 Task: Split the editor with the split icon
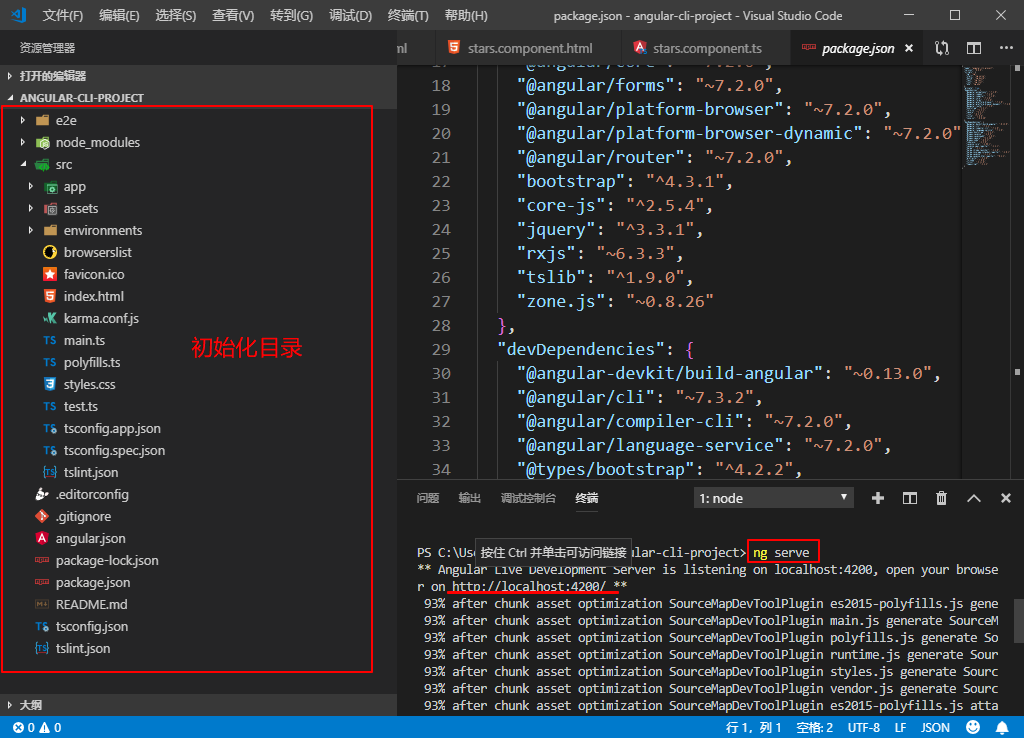coord(974,48)
